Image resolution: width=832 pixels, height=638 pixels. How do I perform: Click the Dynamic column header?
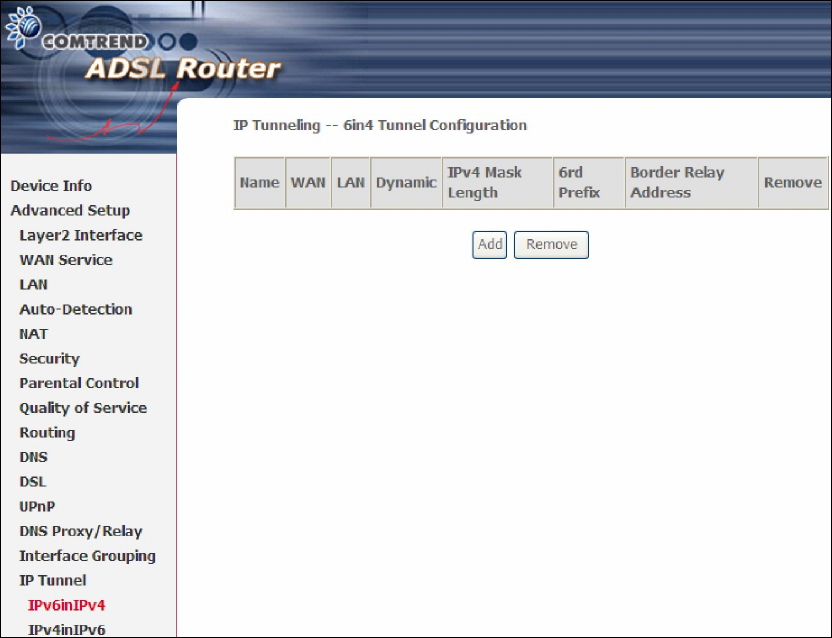coord(406,183)
